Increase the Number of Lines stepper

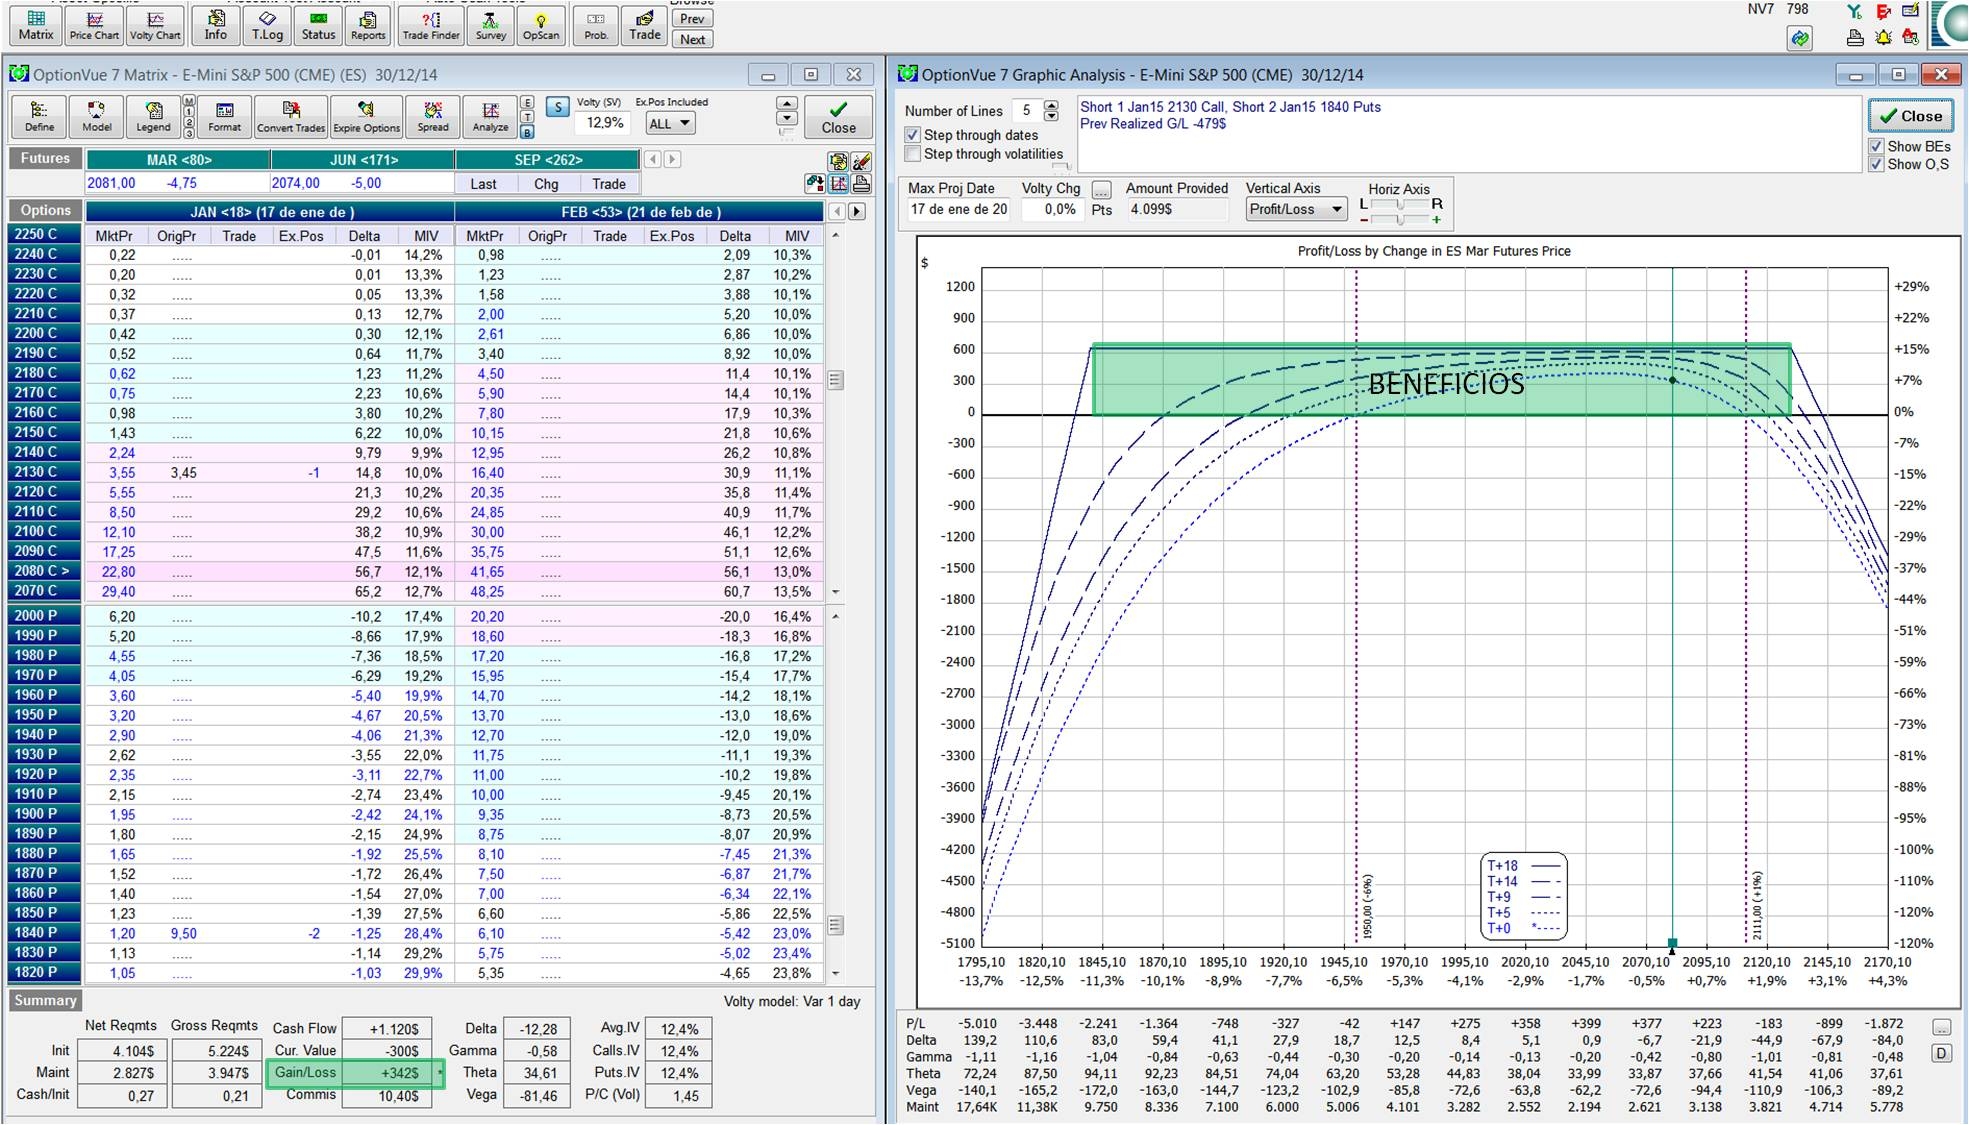click(1050, 105)
